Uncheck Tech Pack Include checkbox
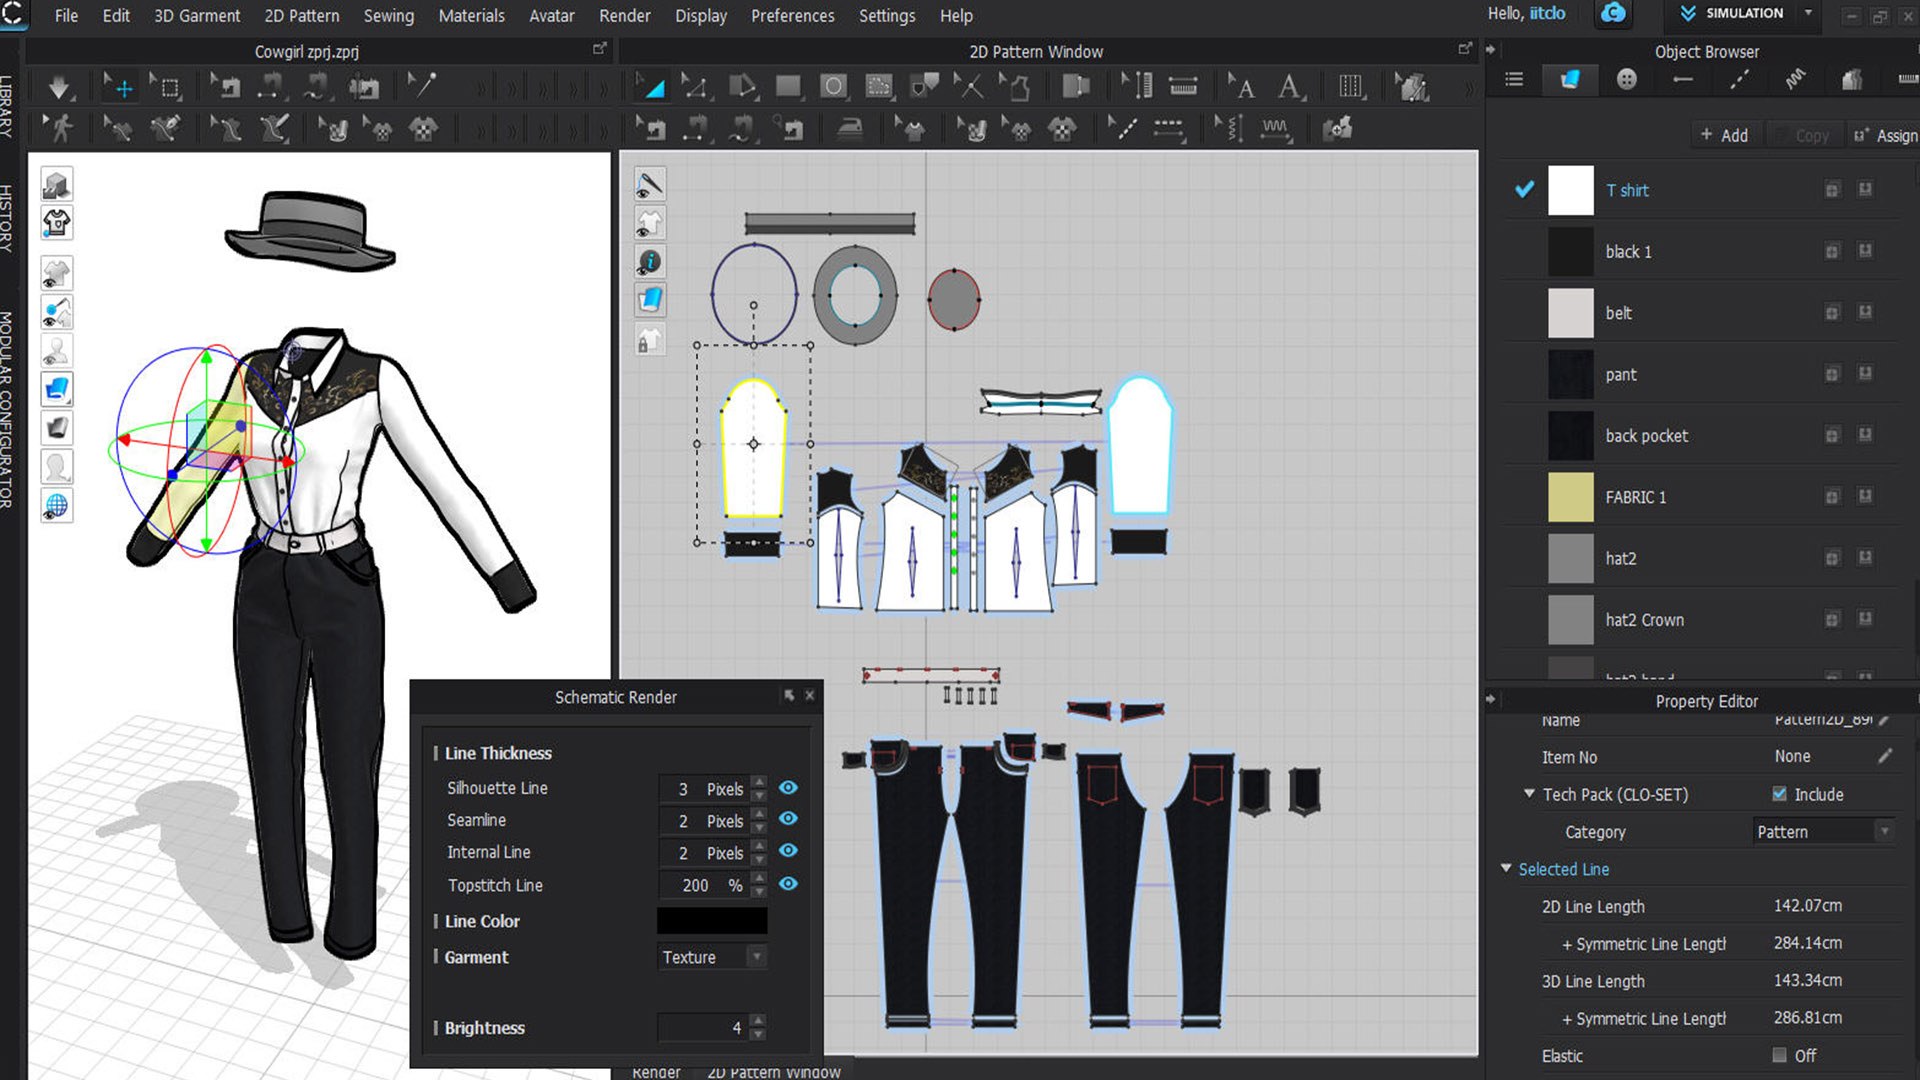The width and height of the screenshot is (1920, 1080). point(1779,794)
